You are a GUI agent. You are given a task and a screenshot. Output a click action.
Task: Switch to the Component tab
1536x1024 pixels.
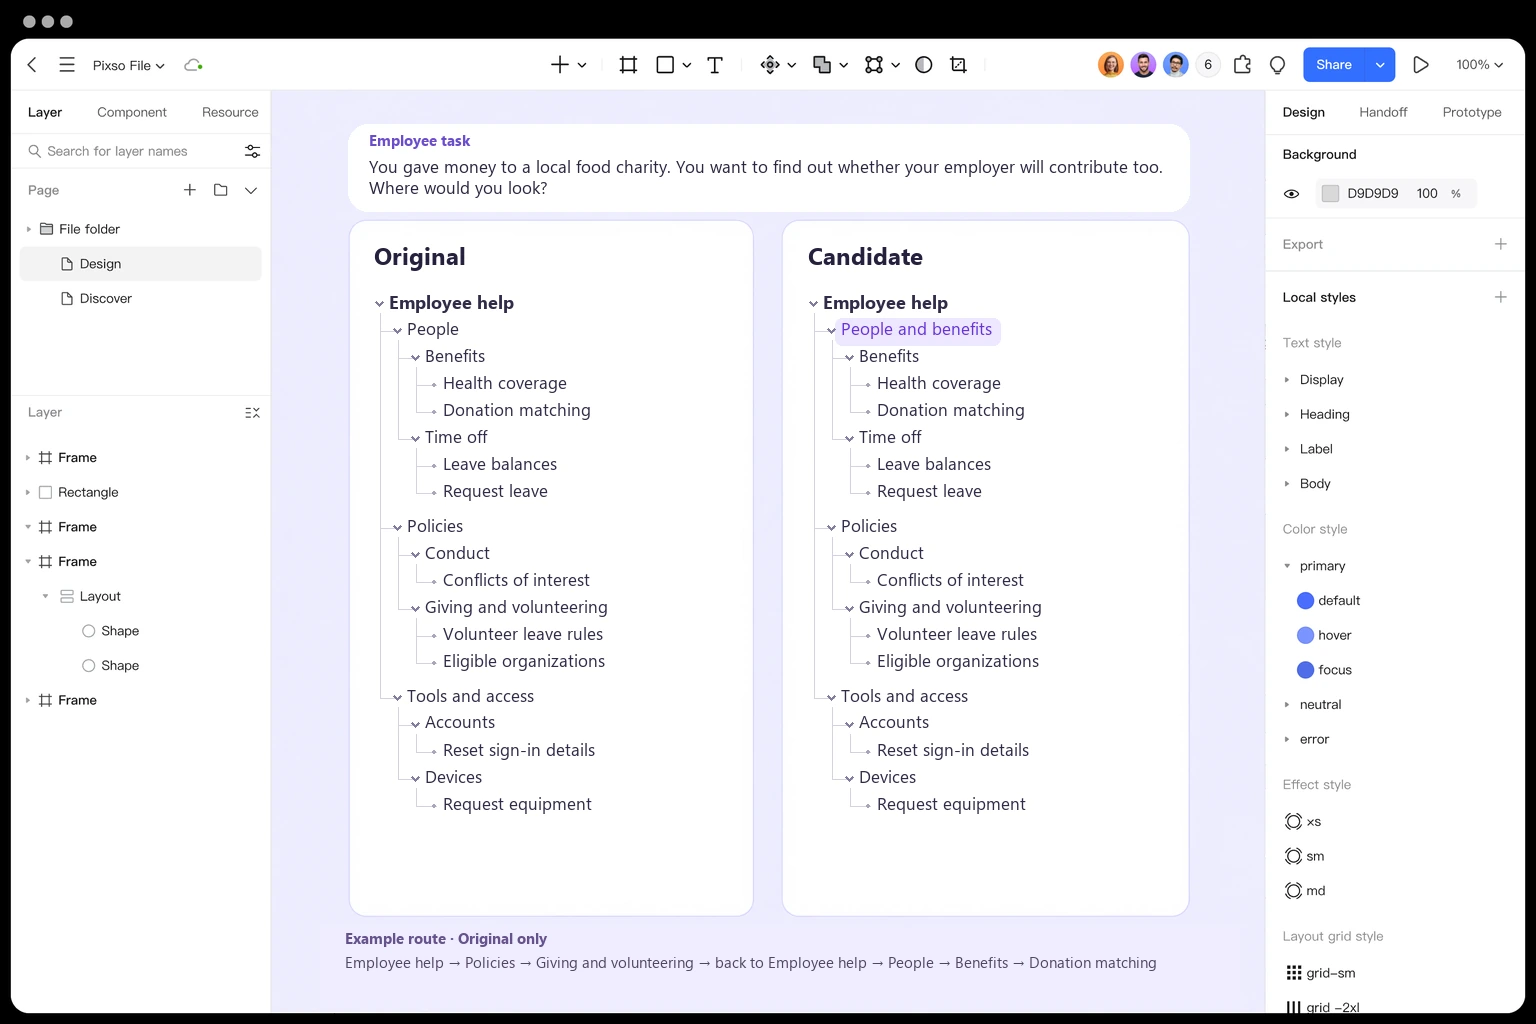click(132, 112)
